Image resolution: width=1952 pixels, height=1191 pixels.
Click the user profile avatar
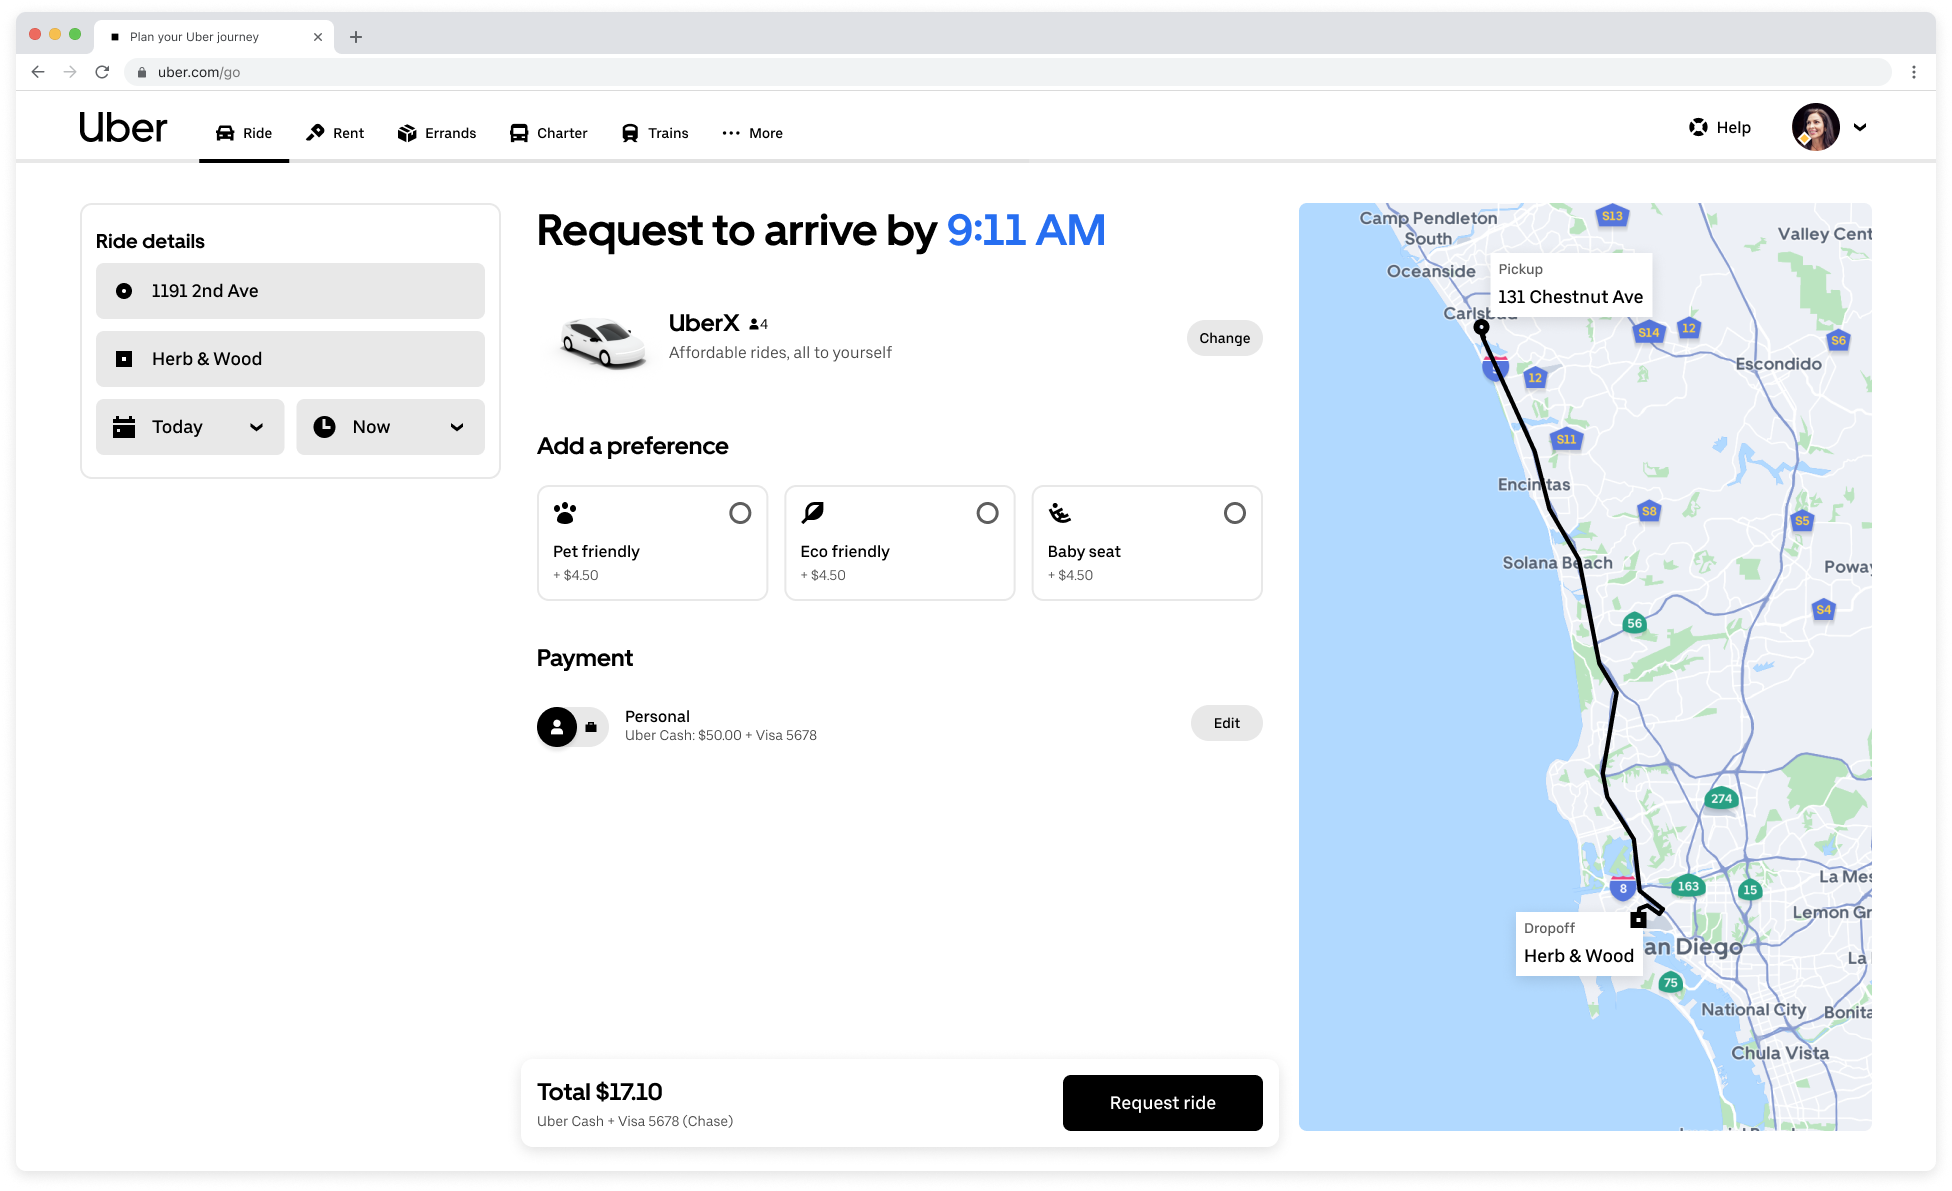point(1816,127)
